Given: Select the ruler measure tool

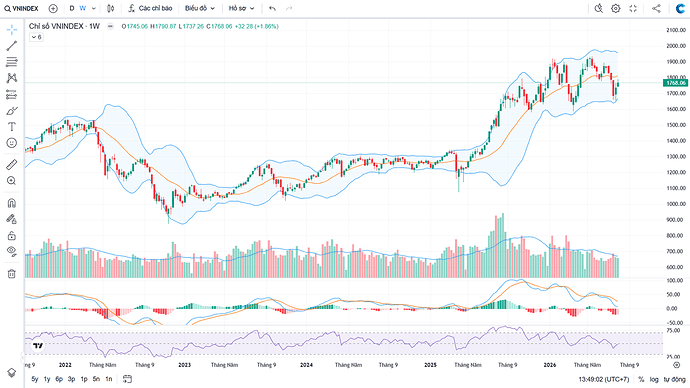Looking at the screenshot, I should pos(11,165).
